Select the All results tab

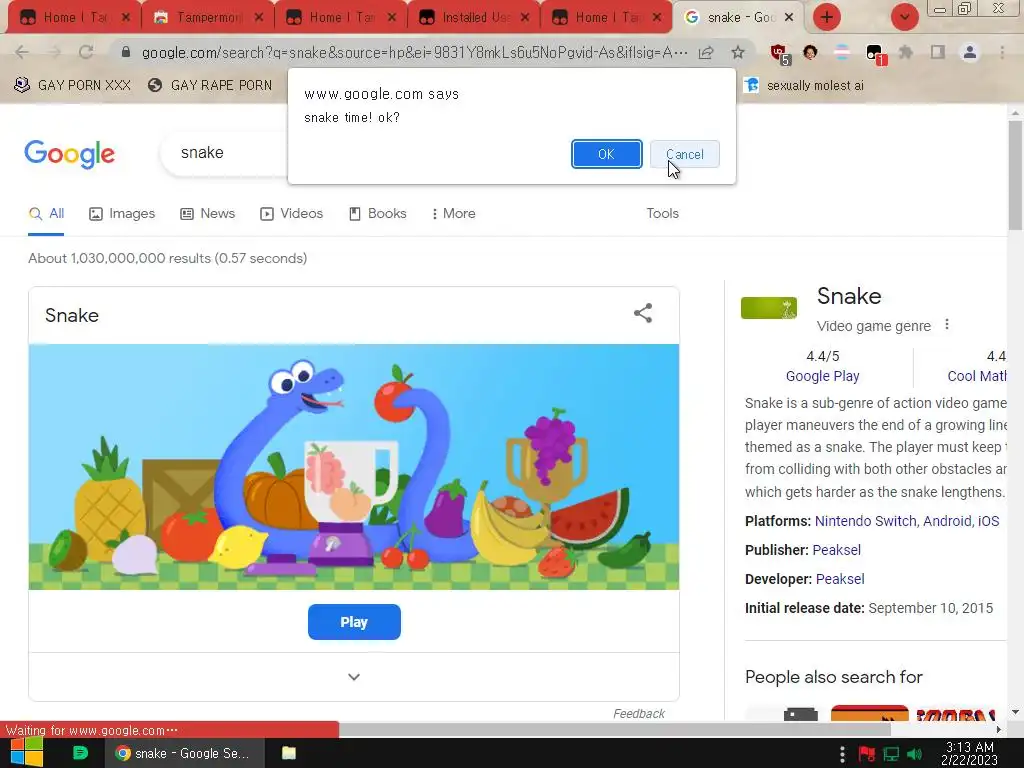pos(46,214)
